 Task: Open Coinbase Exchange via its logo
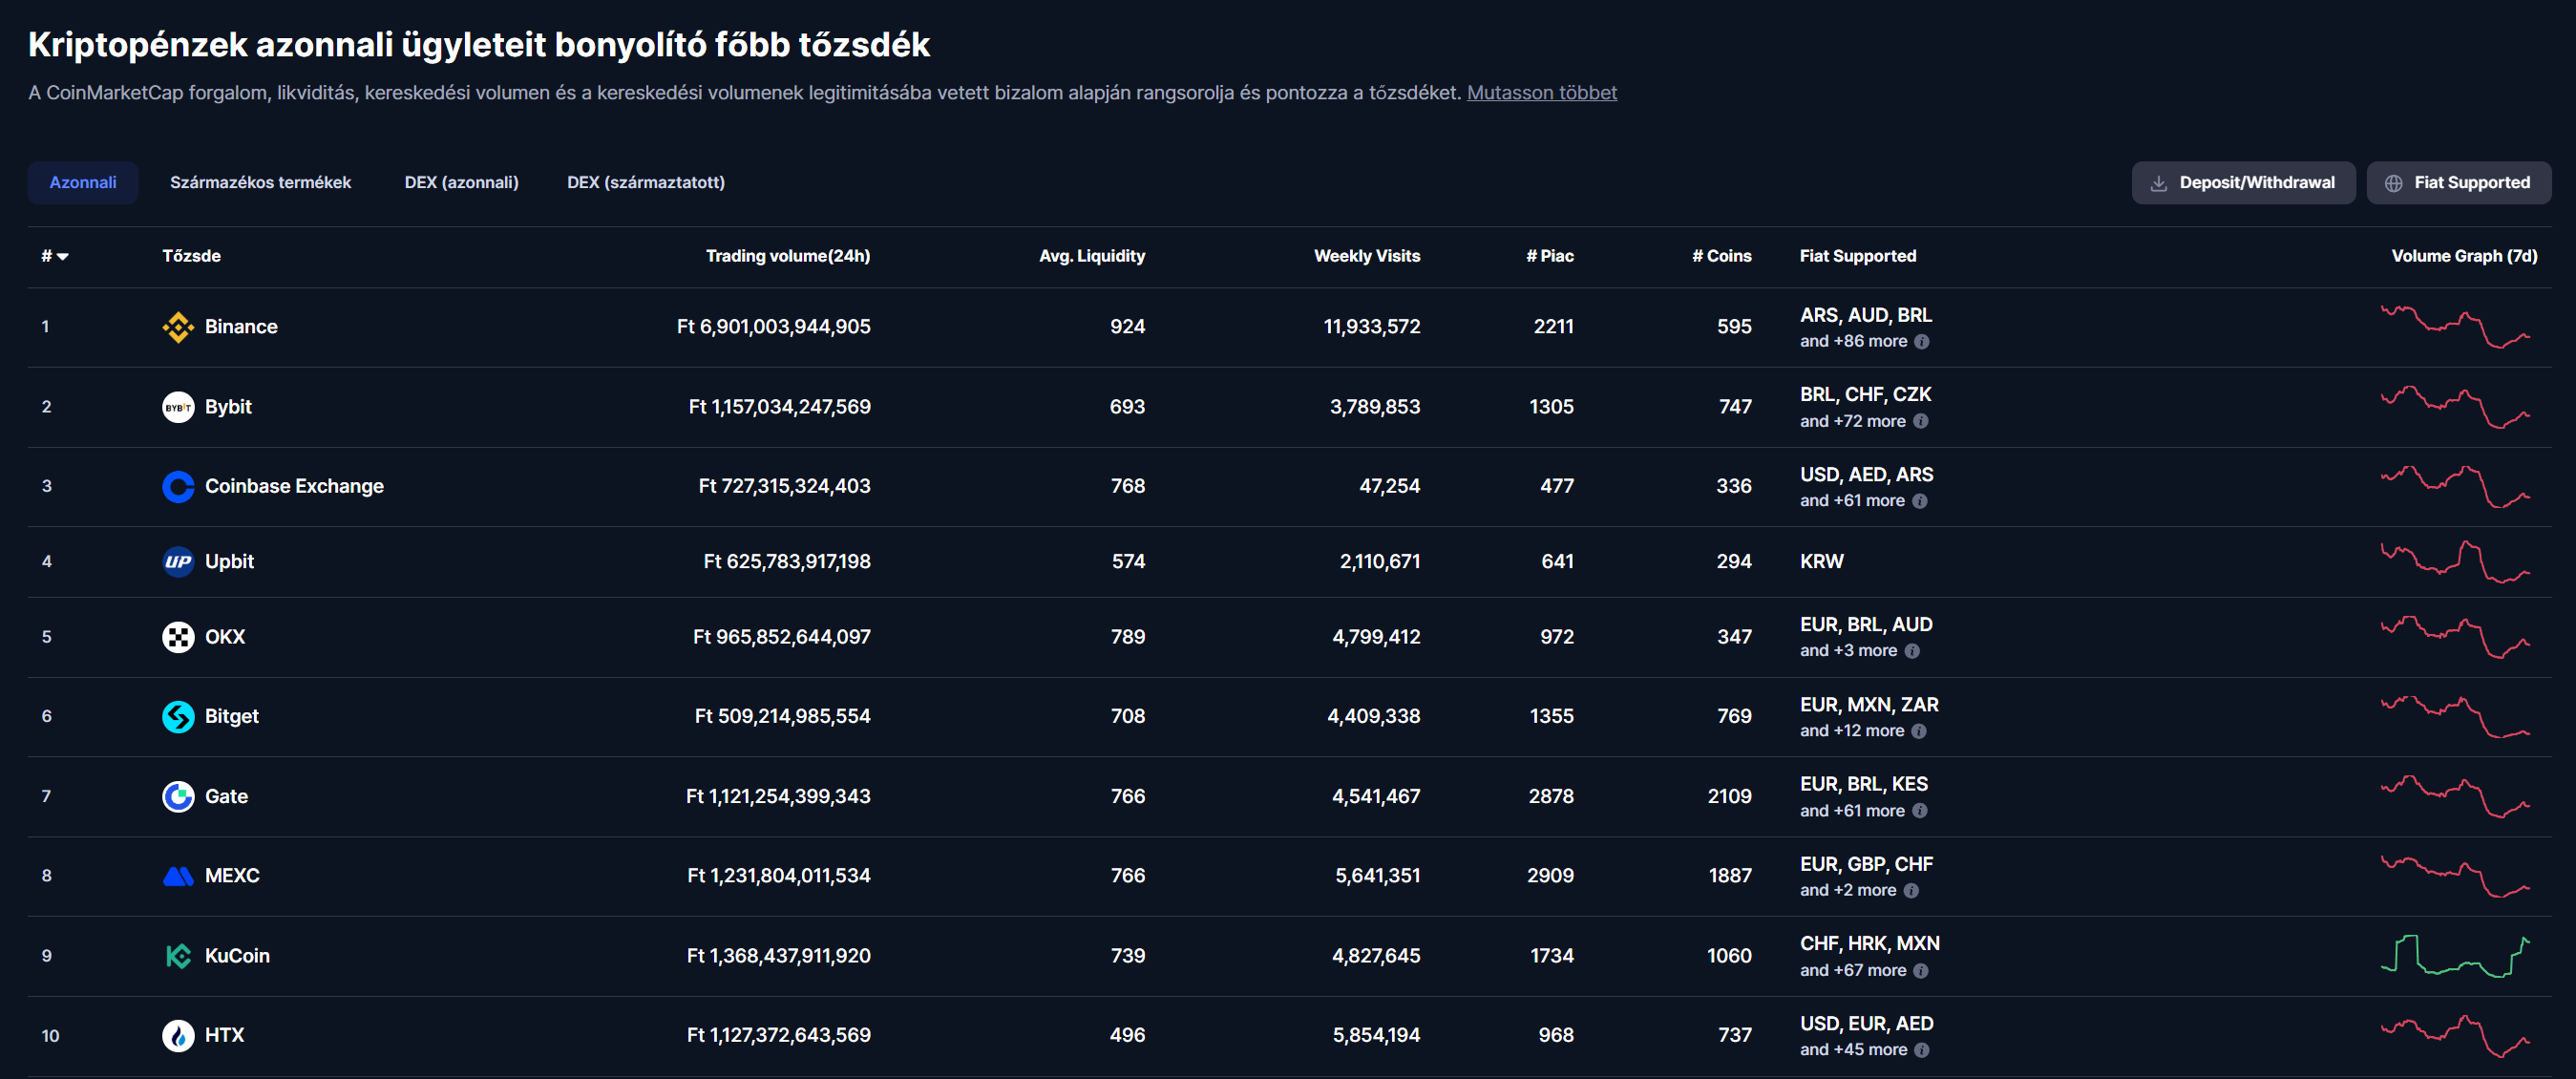pos(178,486)
